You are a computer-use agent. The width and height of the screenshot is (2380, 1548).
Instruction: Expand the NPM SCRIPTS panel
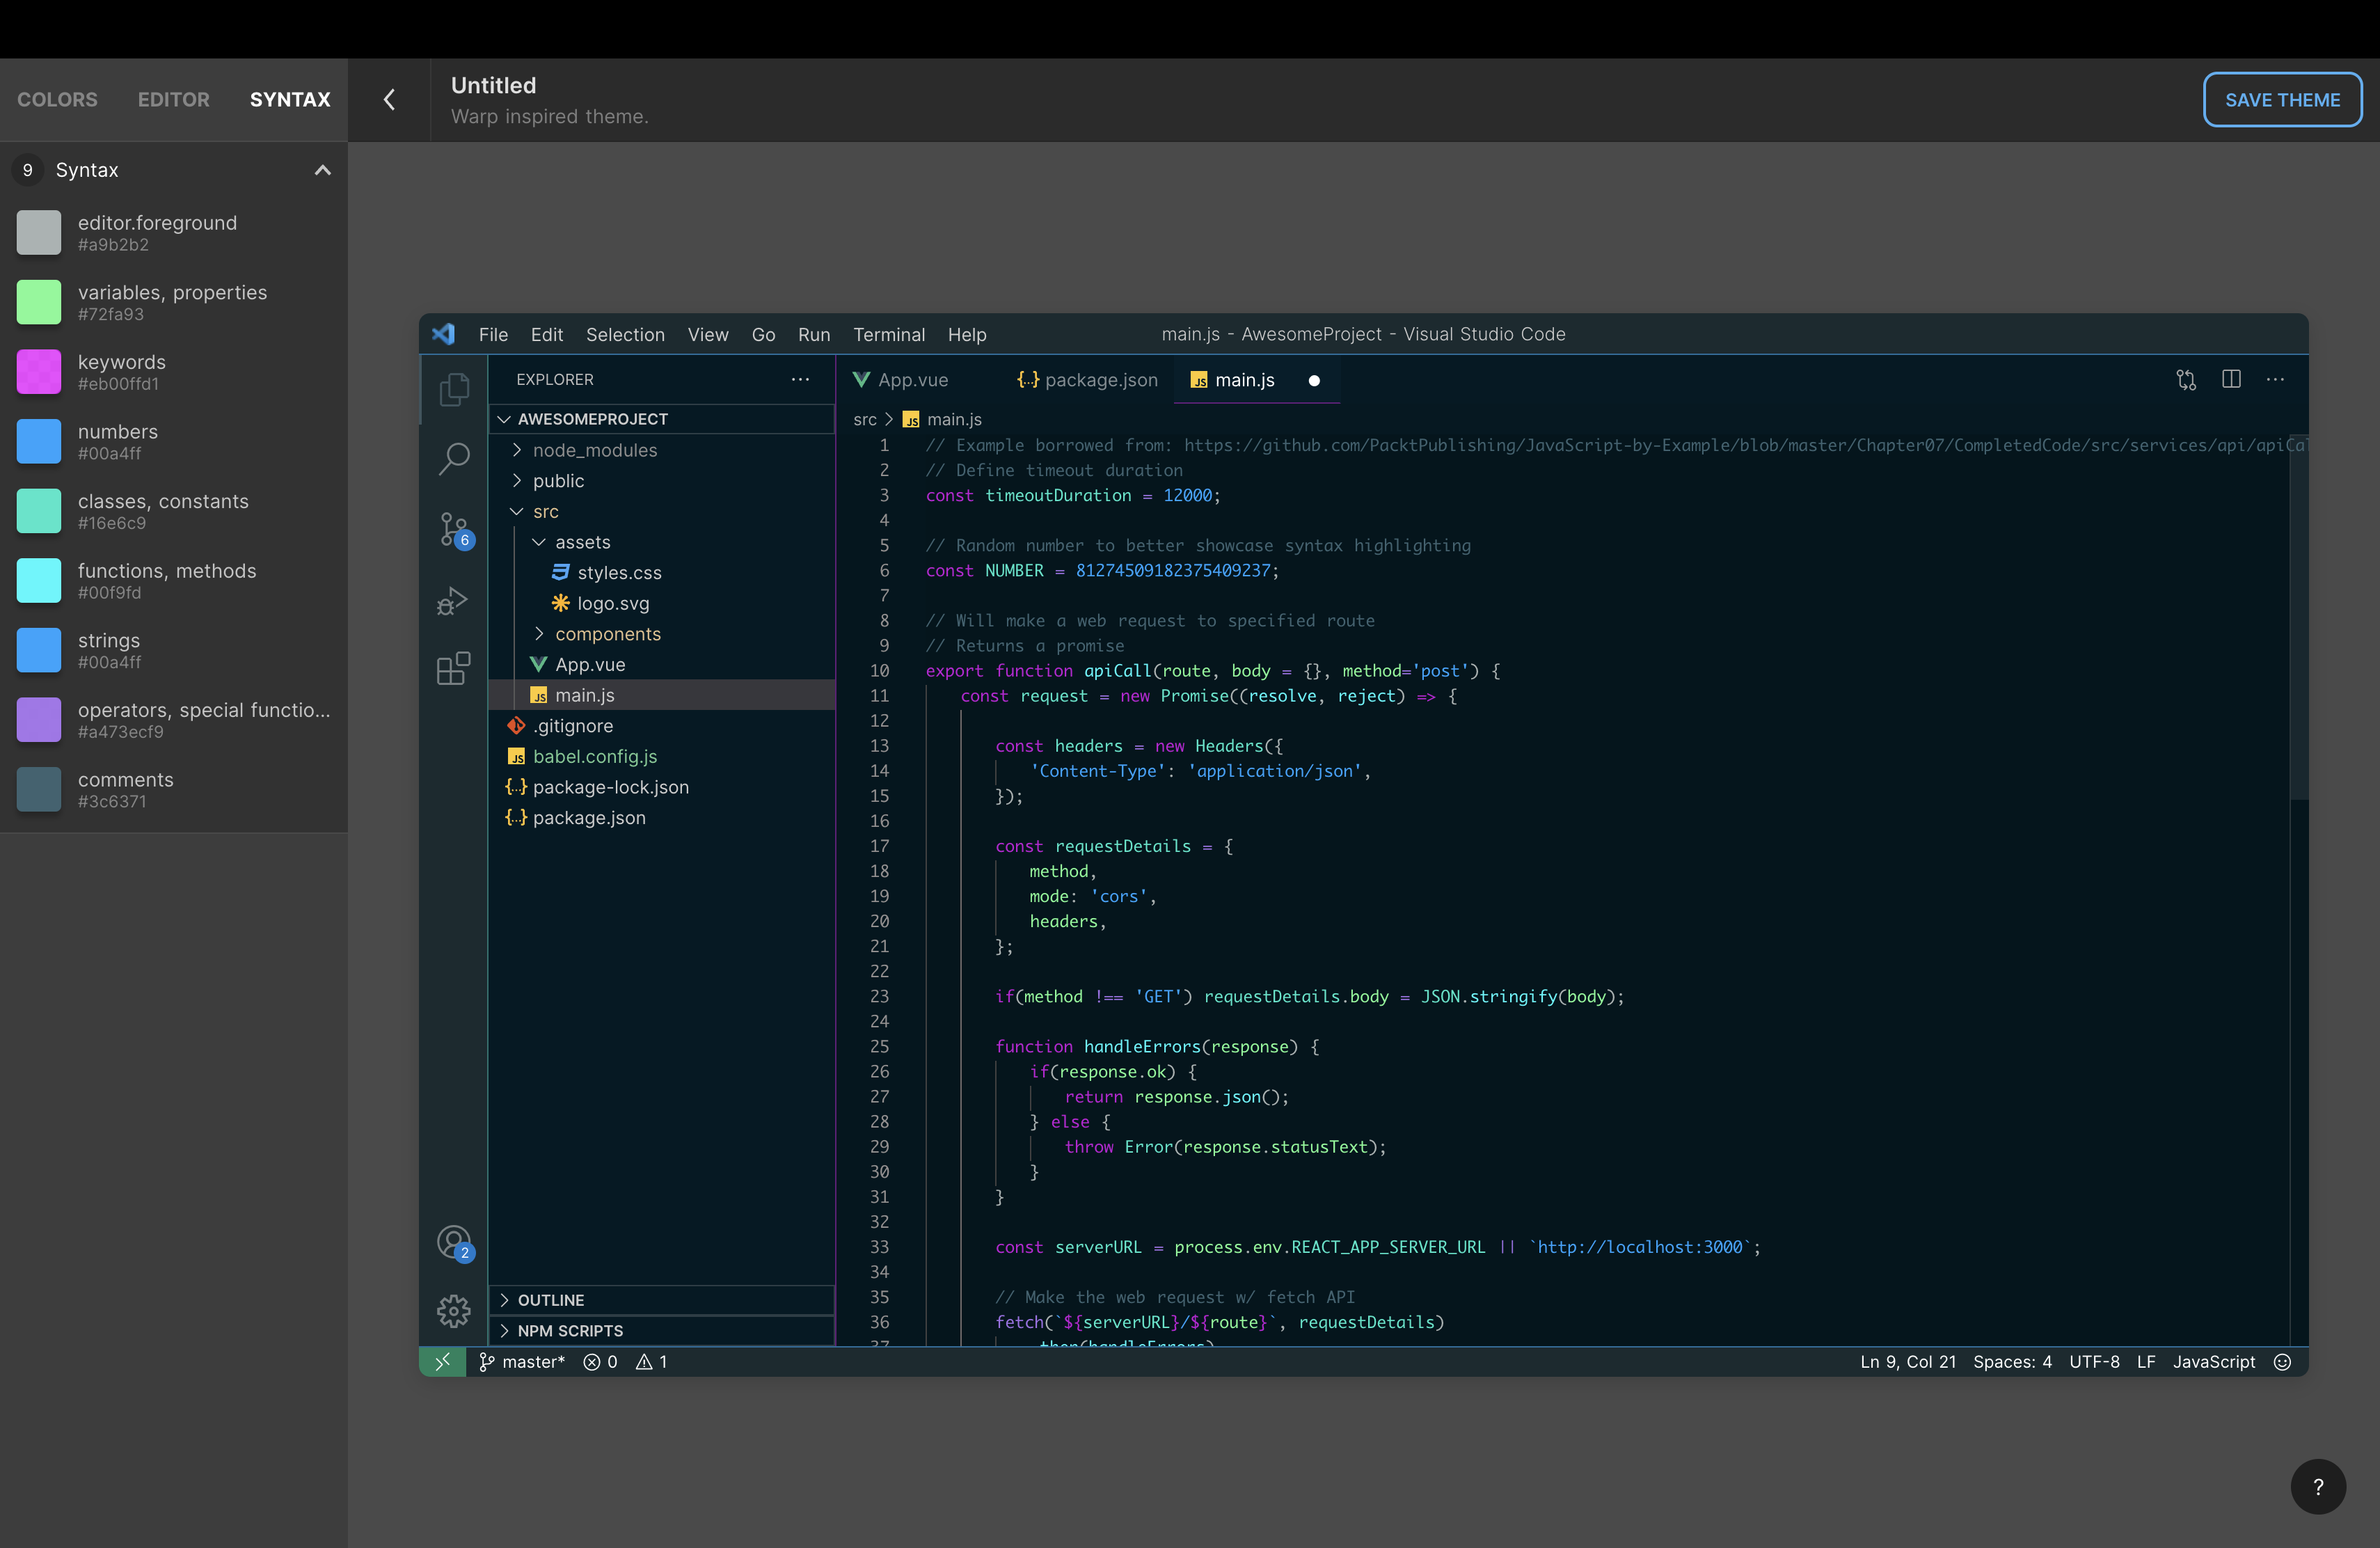(569, 1330)
